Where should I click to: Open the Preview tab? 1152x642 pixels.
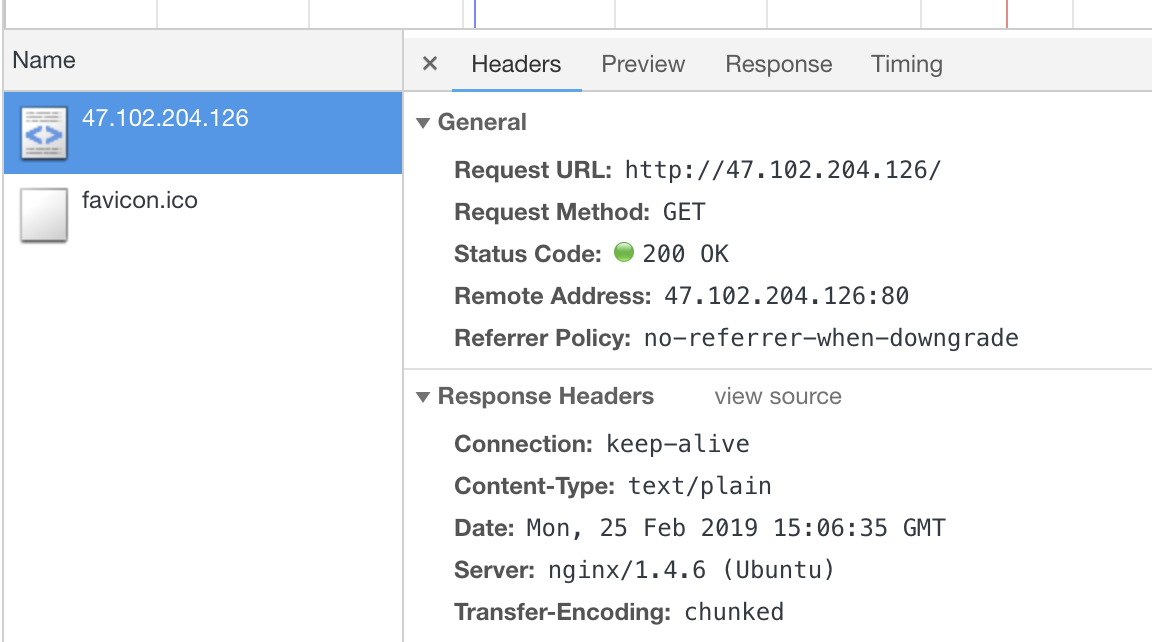tap(643, 64)
